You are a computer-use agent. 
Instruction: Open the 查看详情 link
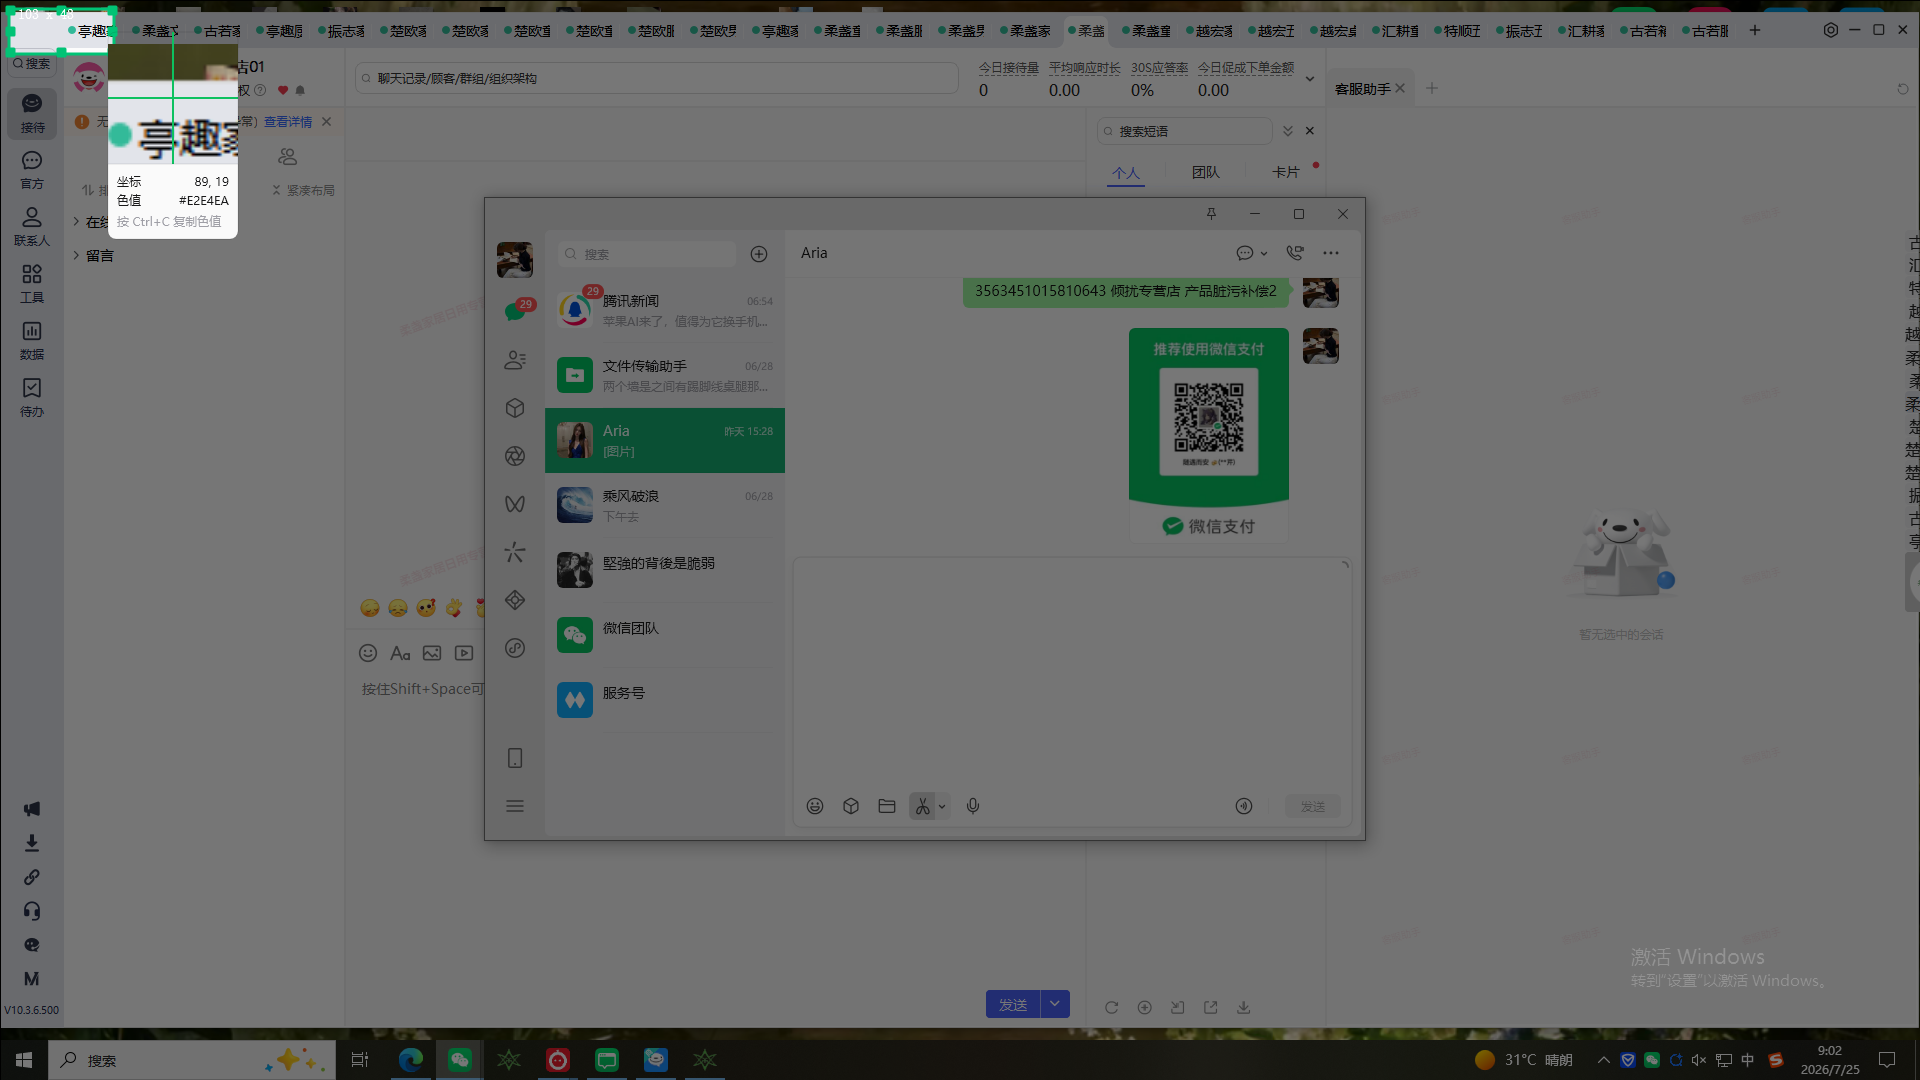[x=288, y=121]
